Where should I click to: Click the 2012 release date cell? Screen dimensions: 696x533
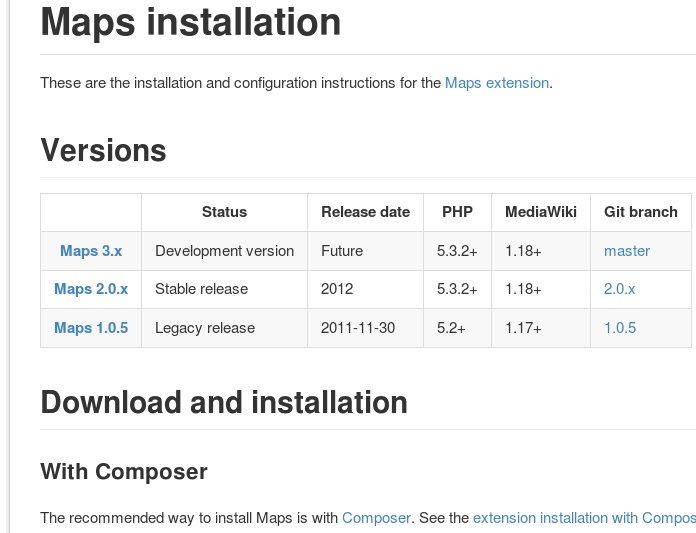coord(365,289)
